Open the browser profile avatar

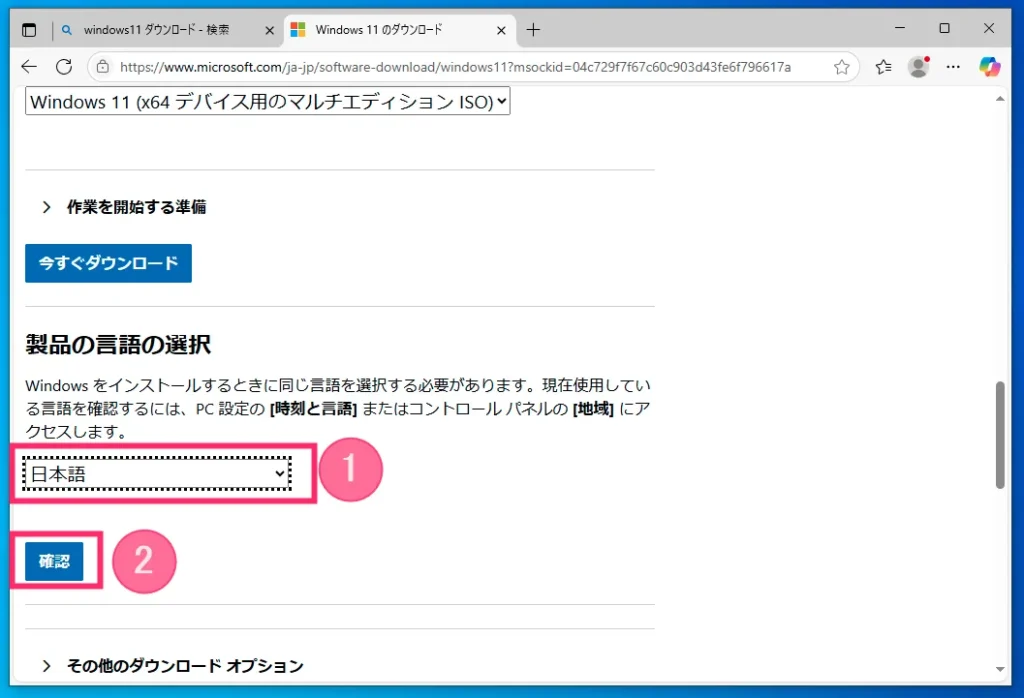(x=918, y=67)
